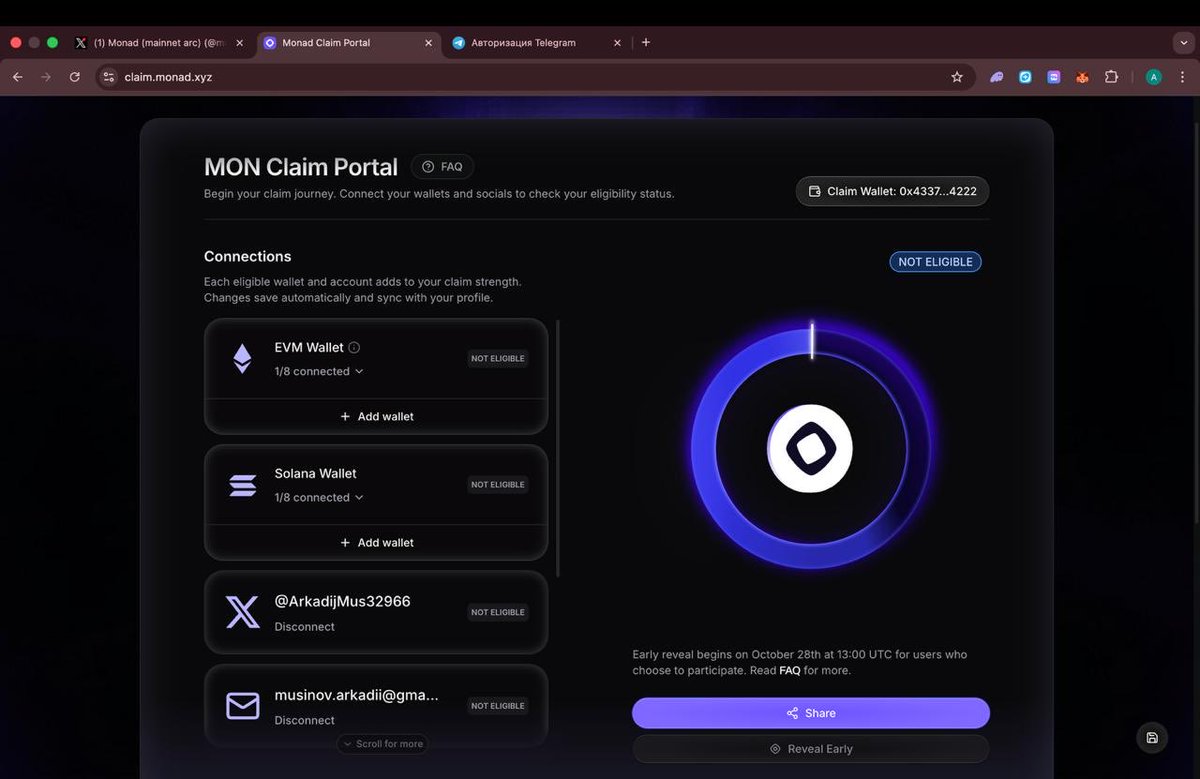Expand the EVM Wallet 1/8 connected list
Image resolution: width=1200 pixels, height=779 pixels.
(319, 371)
